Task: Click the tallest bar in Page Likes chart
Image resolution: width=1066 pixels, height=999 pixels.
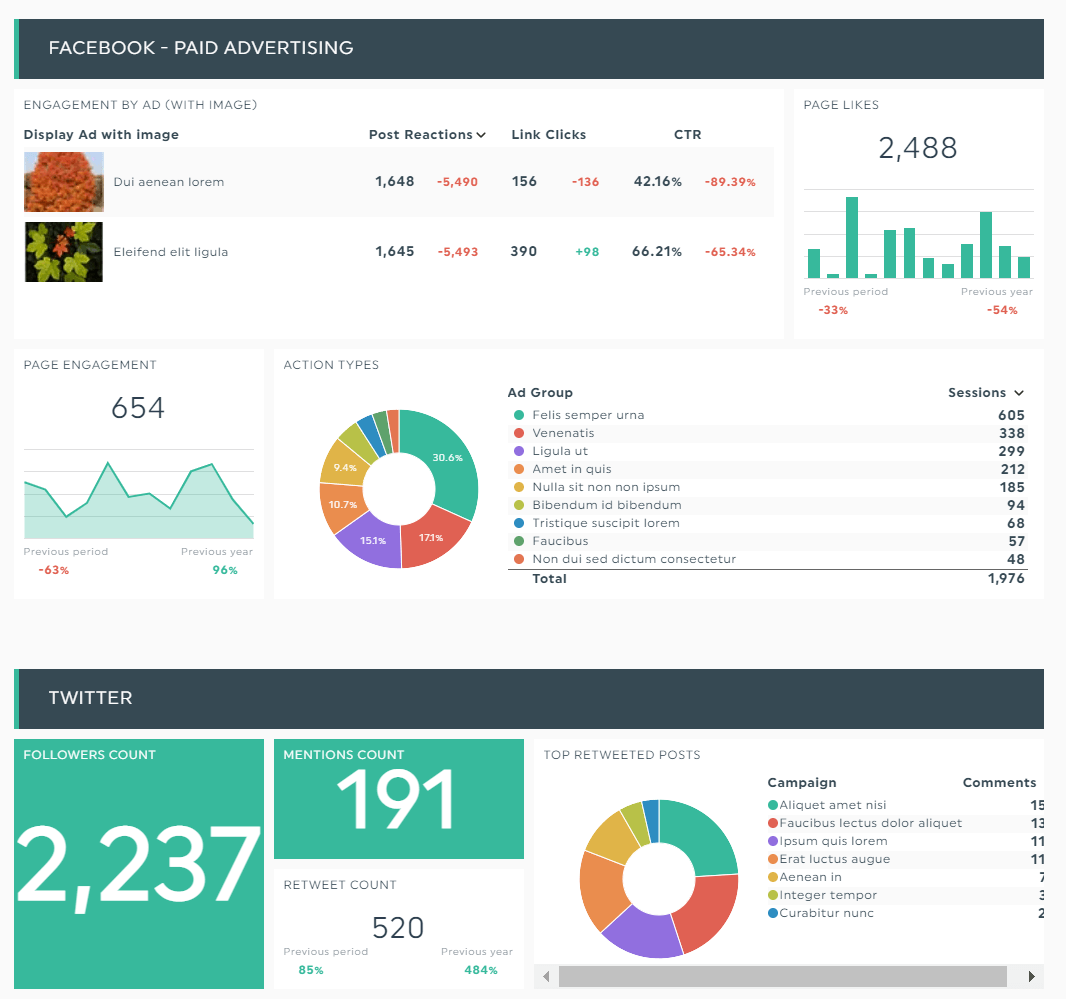Action: 852,237
